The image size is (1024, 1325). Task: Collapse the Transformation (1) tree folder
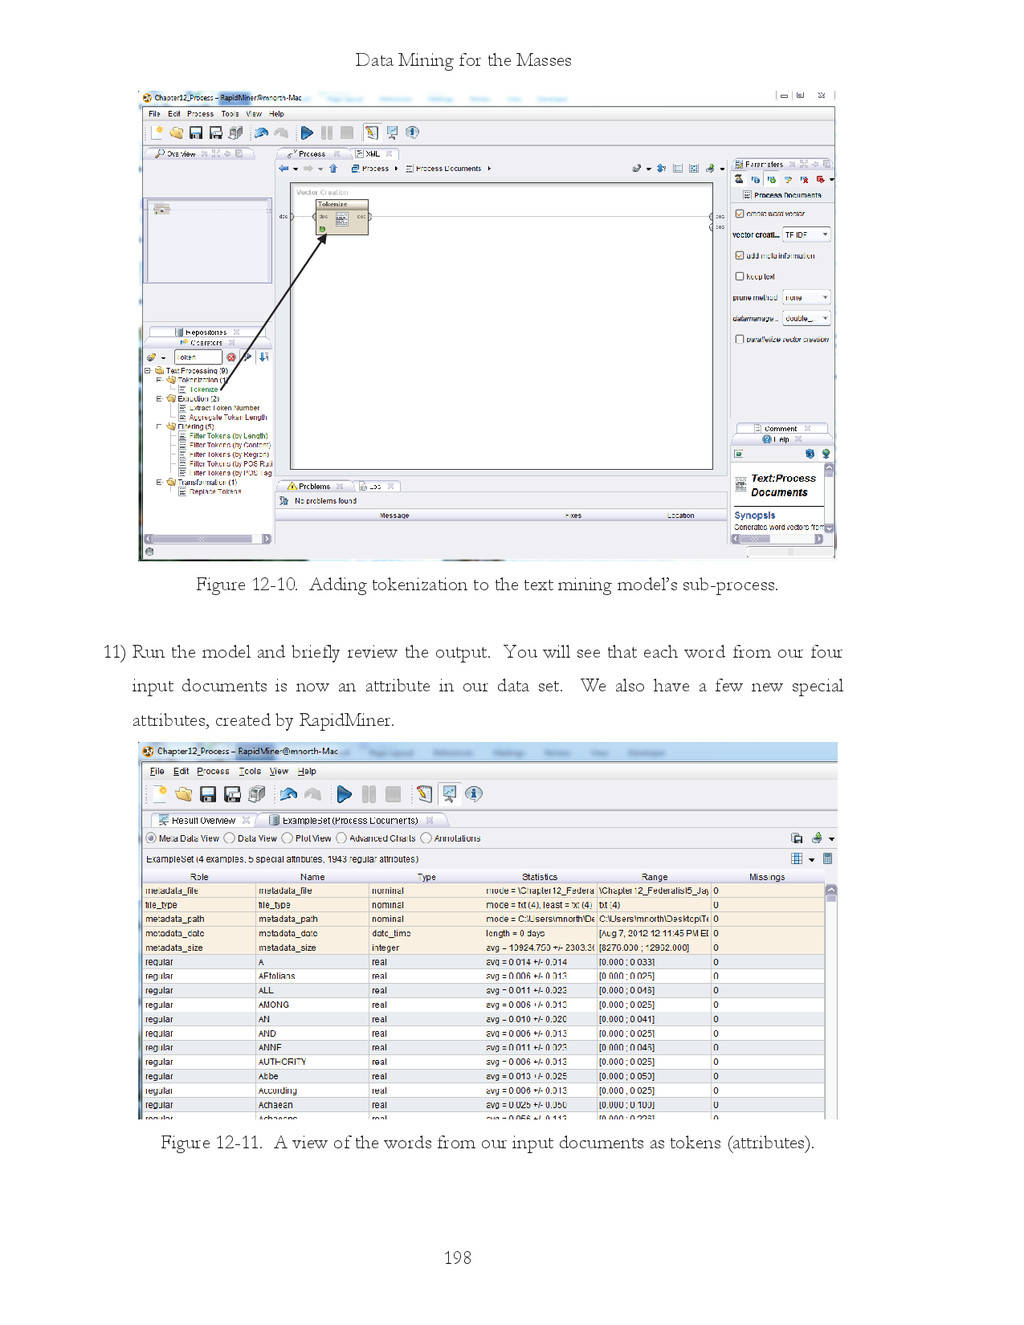(x=159, y=482)
